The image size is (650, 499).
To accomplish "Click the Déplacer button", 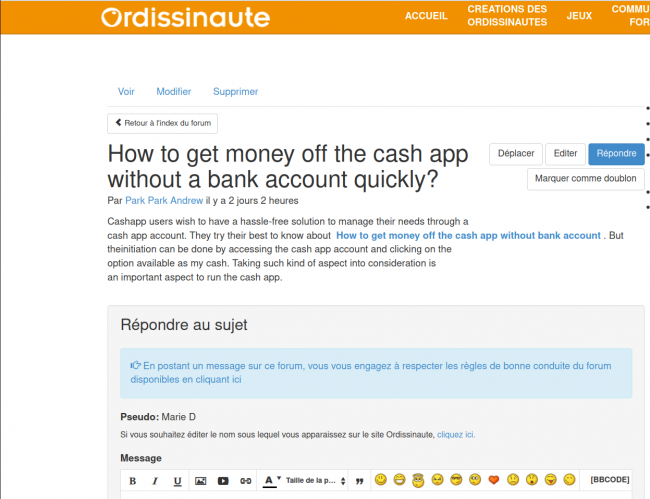I will click(516, 154).
